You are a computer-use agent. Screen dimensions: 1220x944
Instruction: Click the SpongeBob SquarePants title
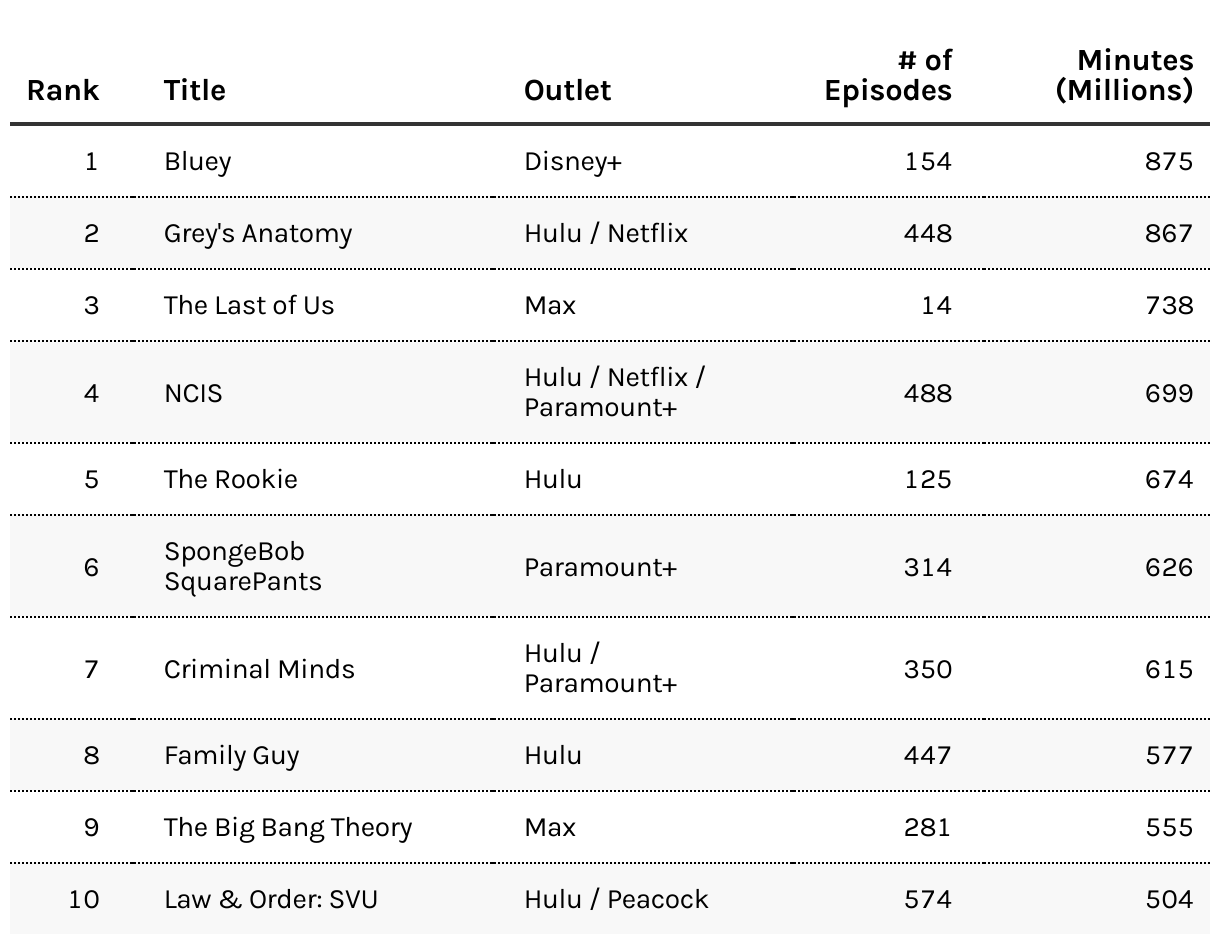click(243, 567)
